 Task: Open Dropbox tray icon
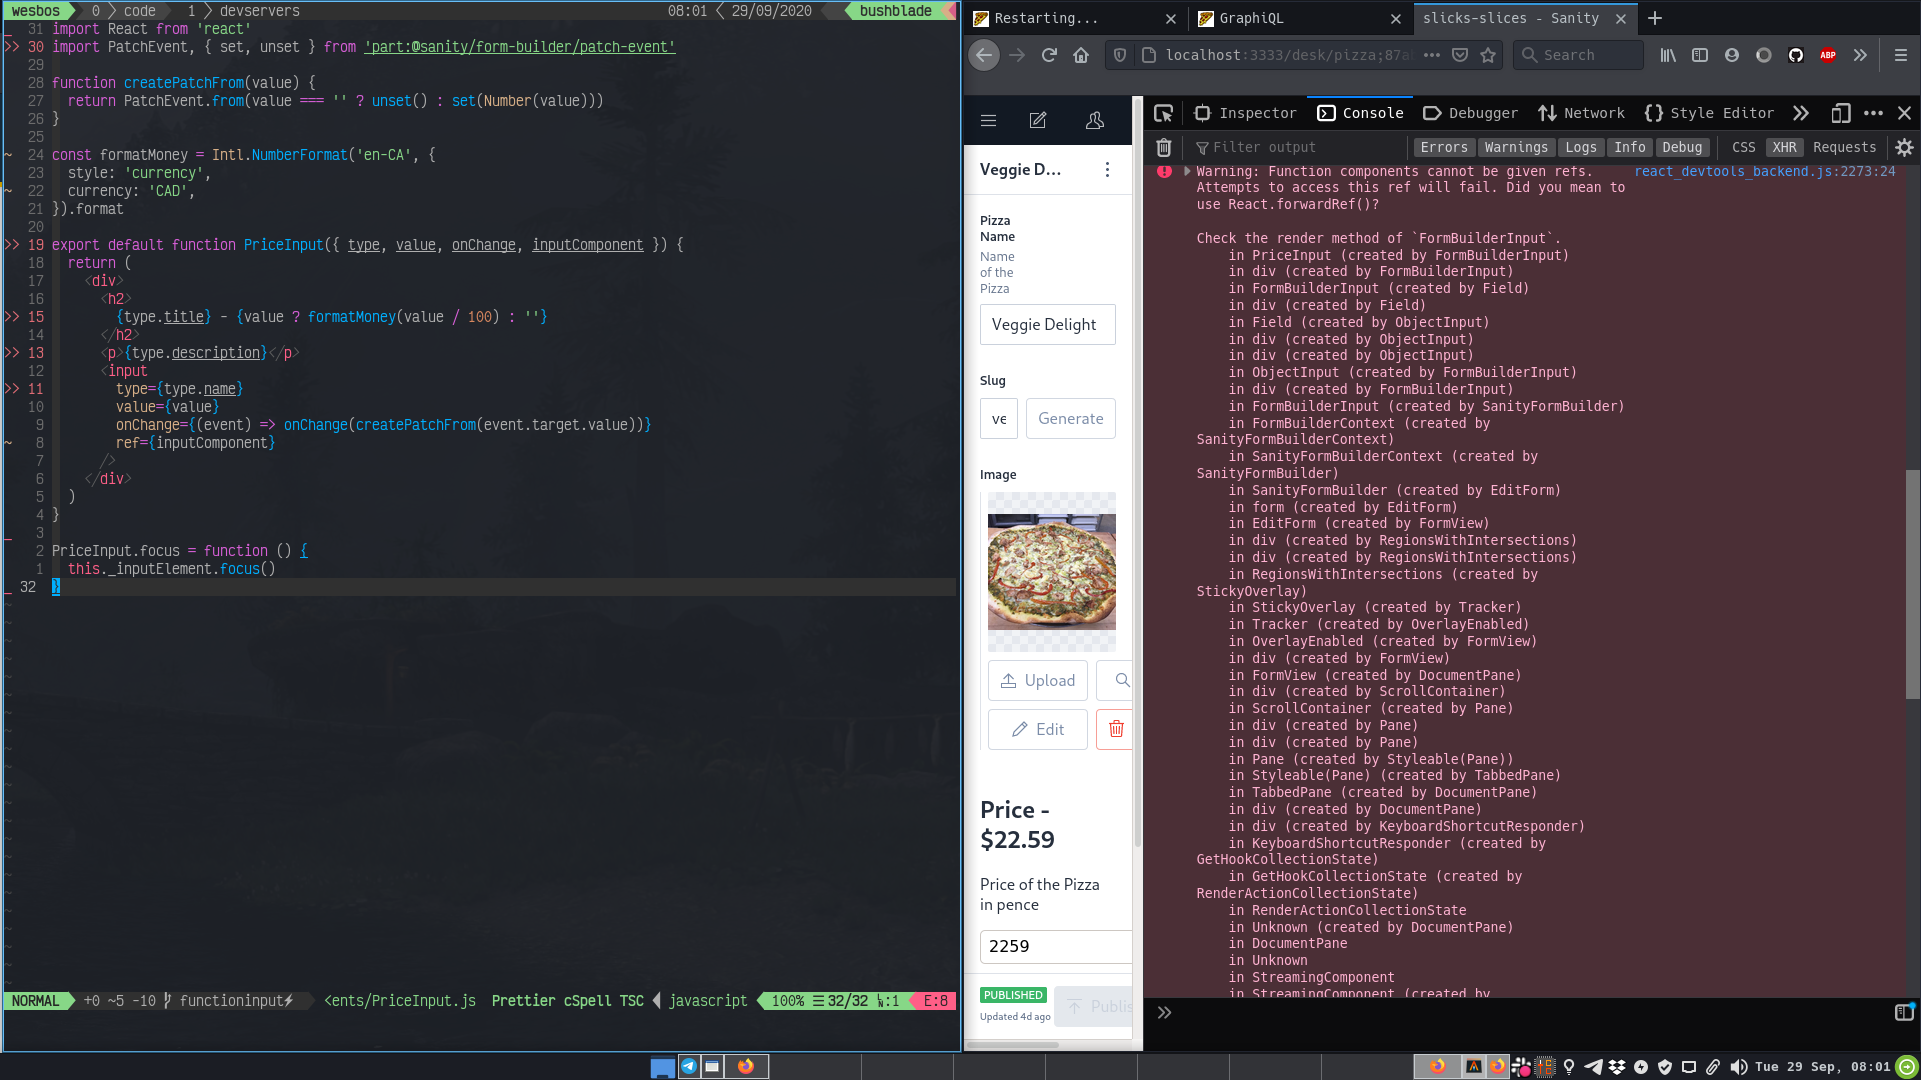1617,1067
